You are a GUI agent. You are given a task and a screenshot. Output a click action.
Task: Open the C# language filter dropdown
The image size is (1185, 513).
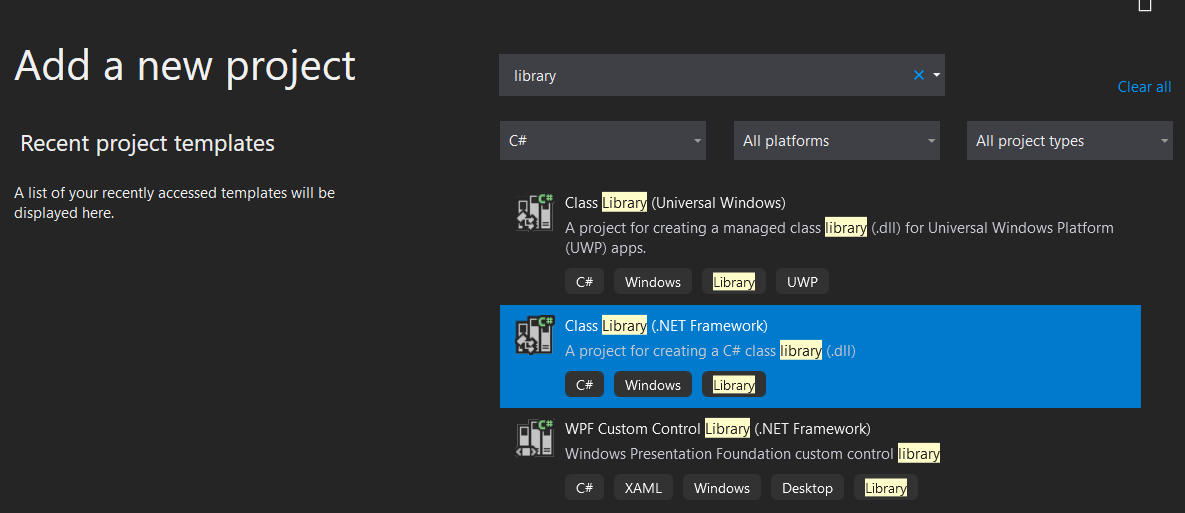tap(603, 141)
